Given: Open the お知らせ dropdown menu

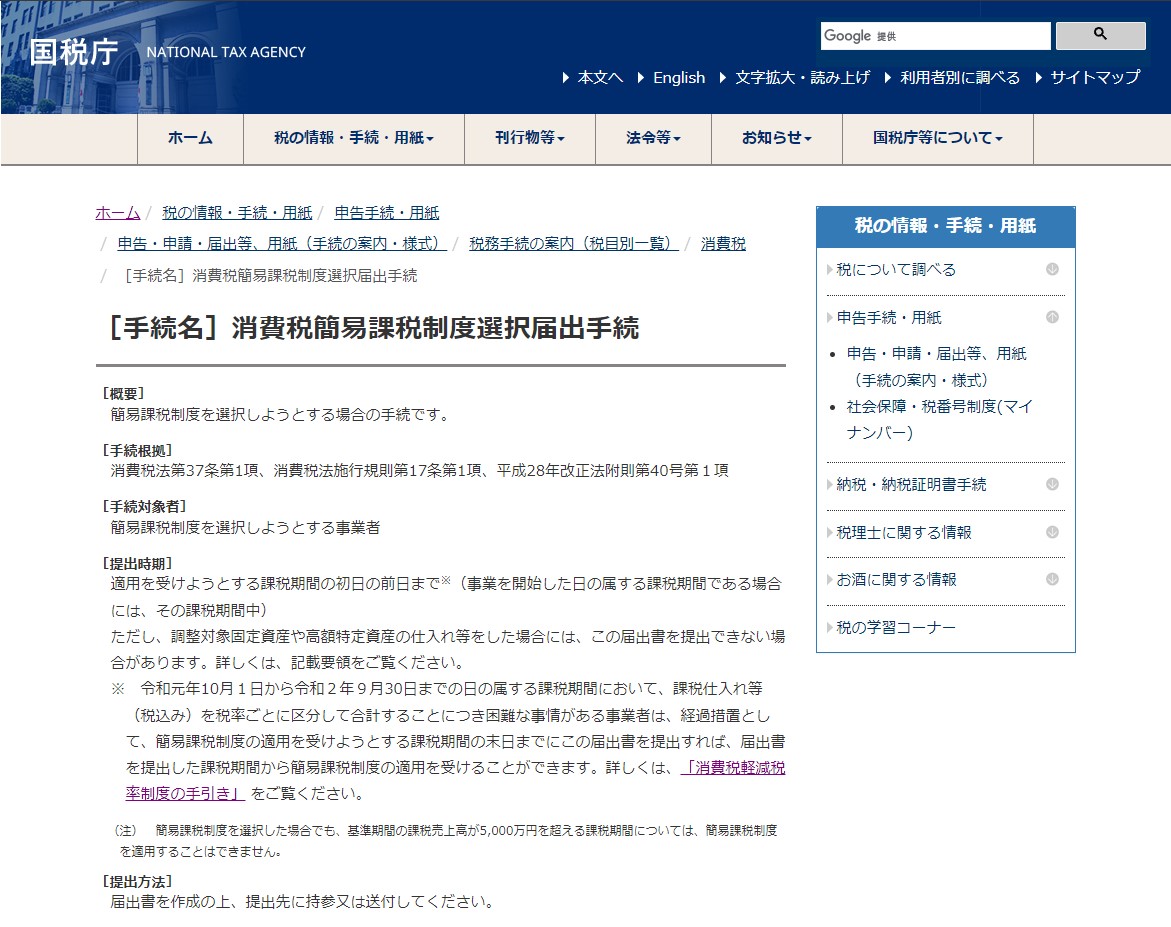Looking at the screenshot, I should 777,138.
